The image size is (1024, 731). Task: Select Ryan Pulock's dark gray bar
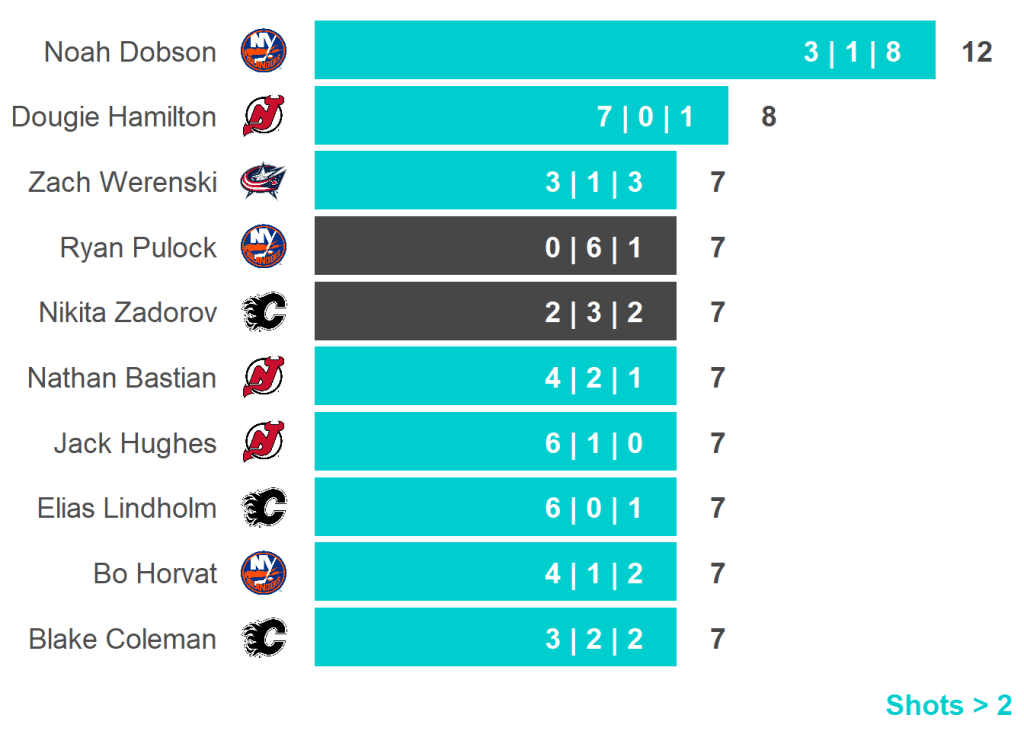[495, 247]
